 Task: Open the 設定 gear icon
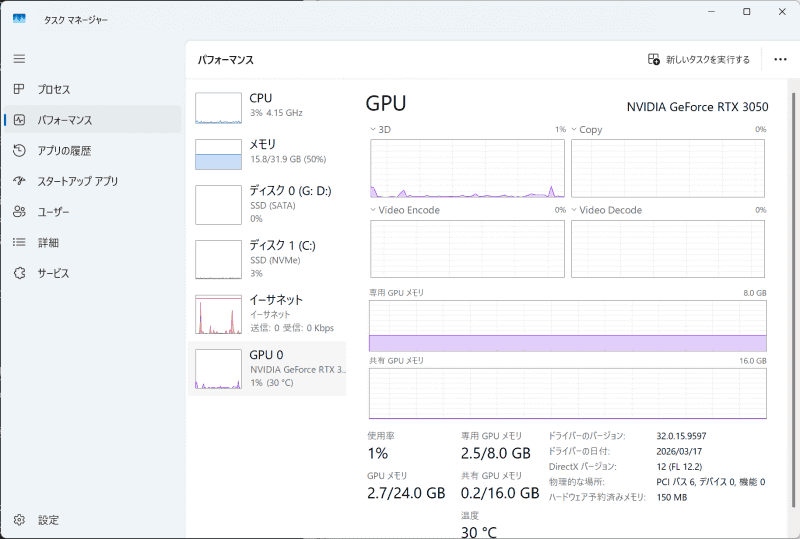pyautogui.click(x=19, y=520)
